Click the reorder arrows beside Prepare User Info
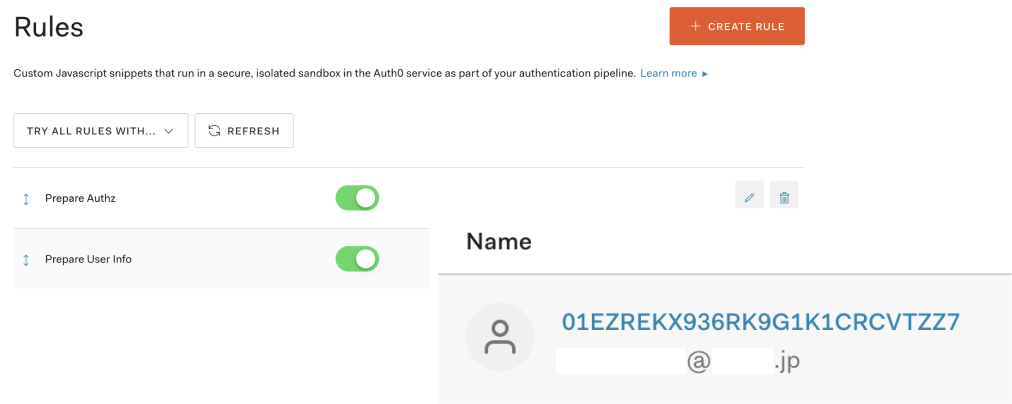1012x404 pixels. 26,259
